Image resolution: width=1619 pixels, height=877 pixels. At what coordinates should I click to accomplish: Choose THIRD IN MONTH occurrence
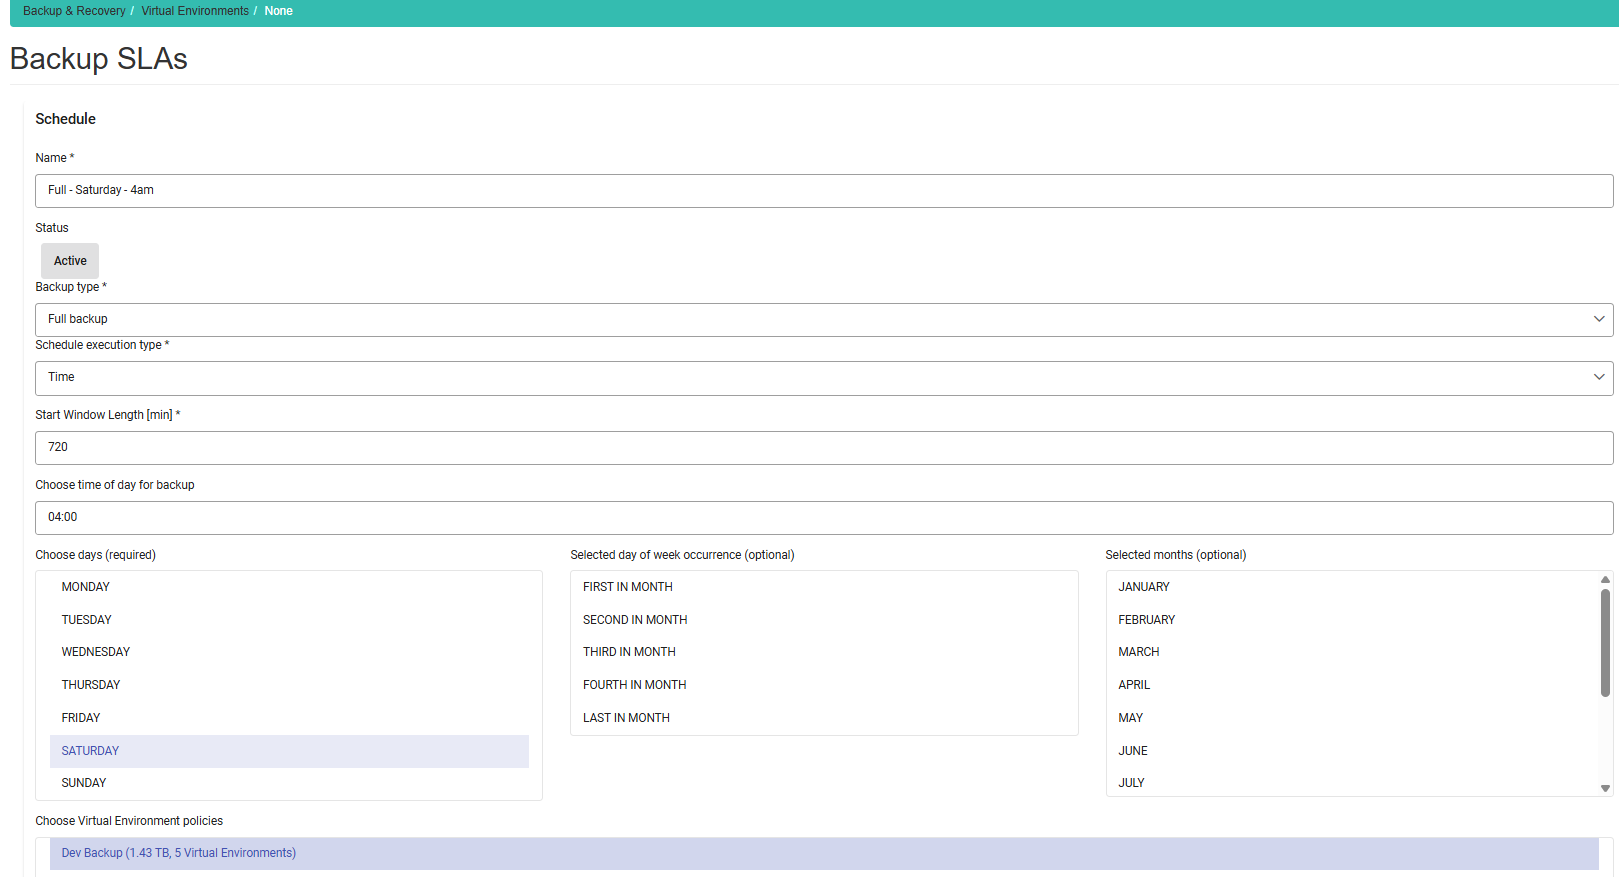coord(824,652)
